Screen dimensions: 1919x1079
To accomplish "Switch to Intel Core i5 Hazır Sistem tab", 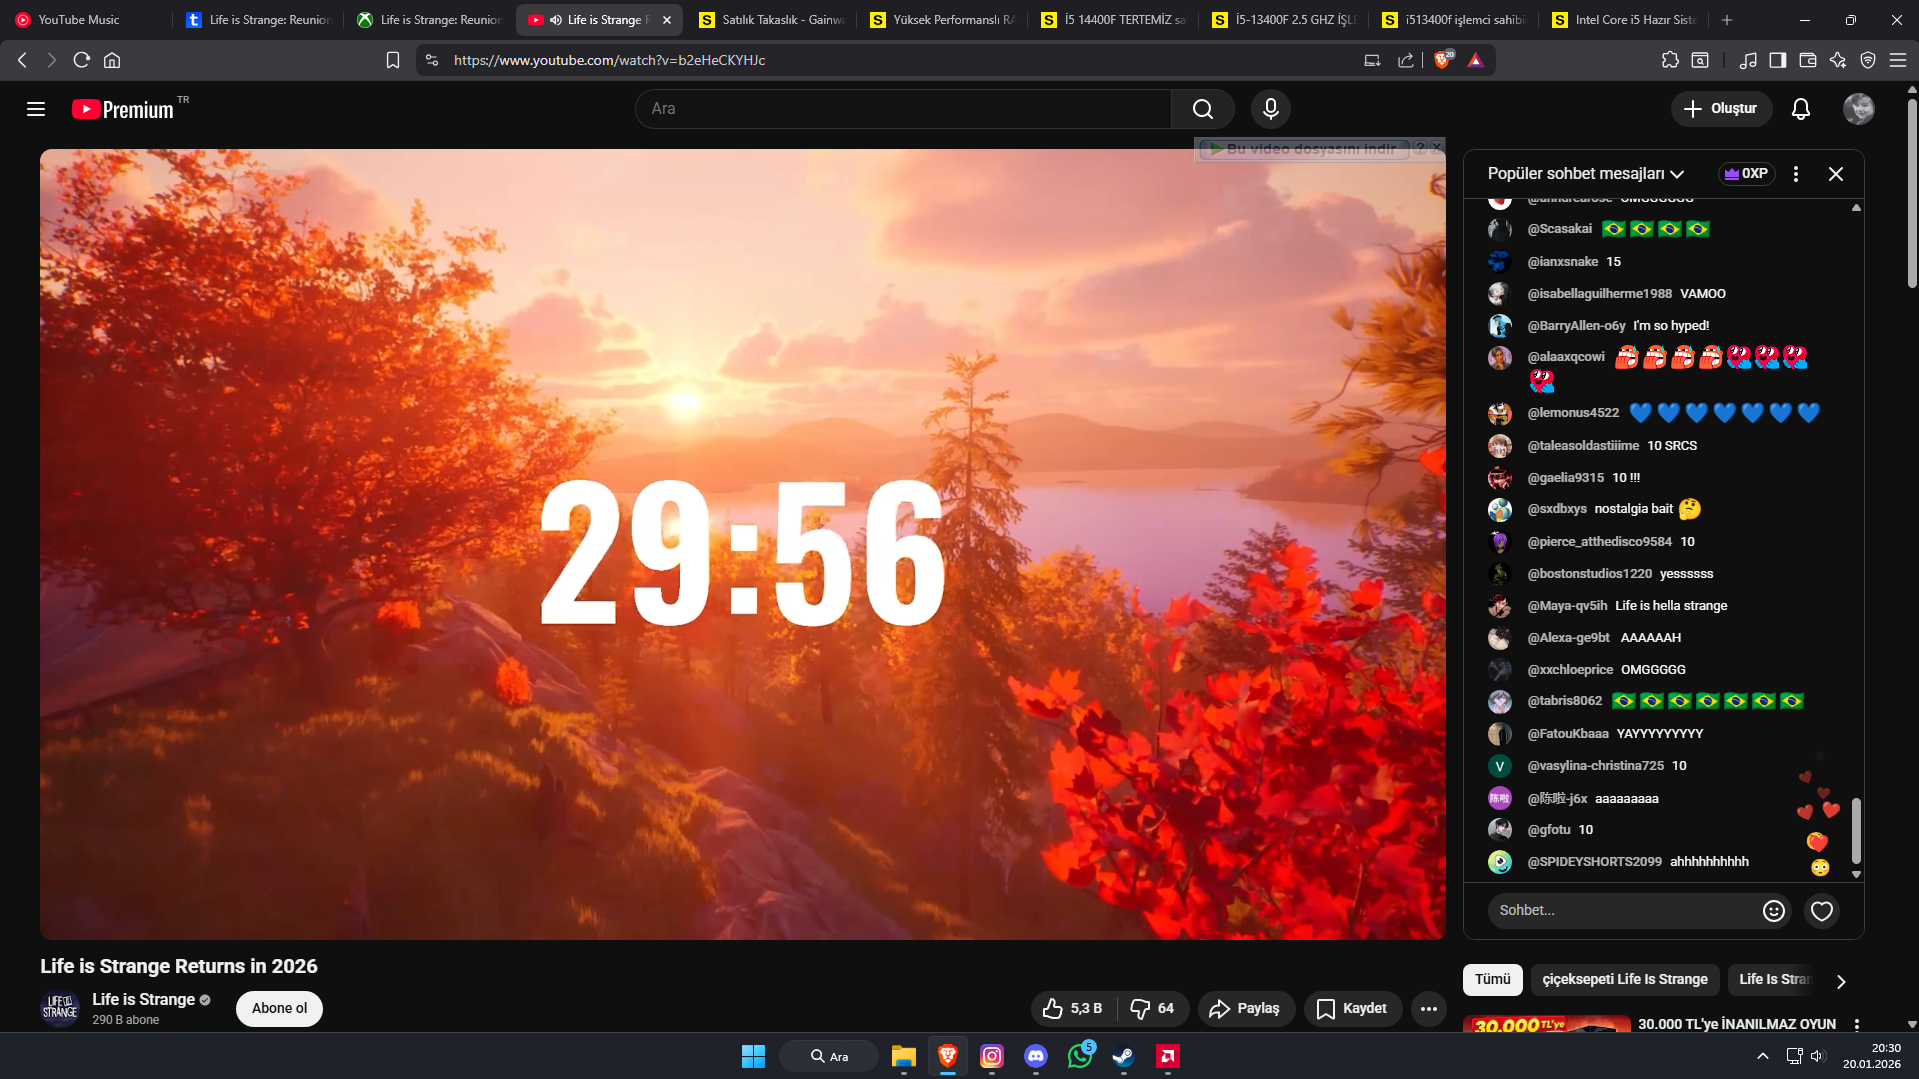I will (x=1626, y=20).
